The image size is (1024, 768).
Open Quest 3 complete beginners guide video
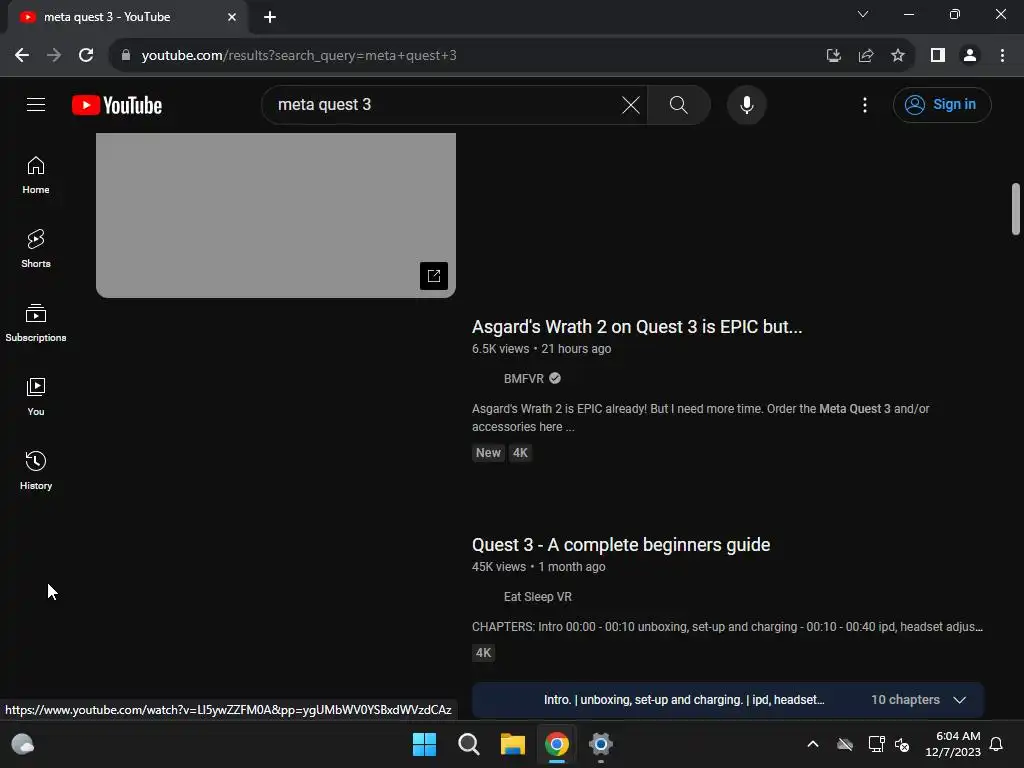621,545
